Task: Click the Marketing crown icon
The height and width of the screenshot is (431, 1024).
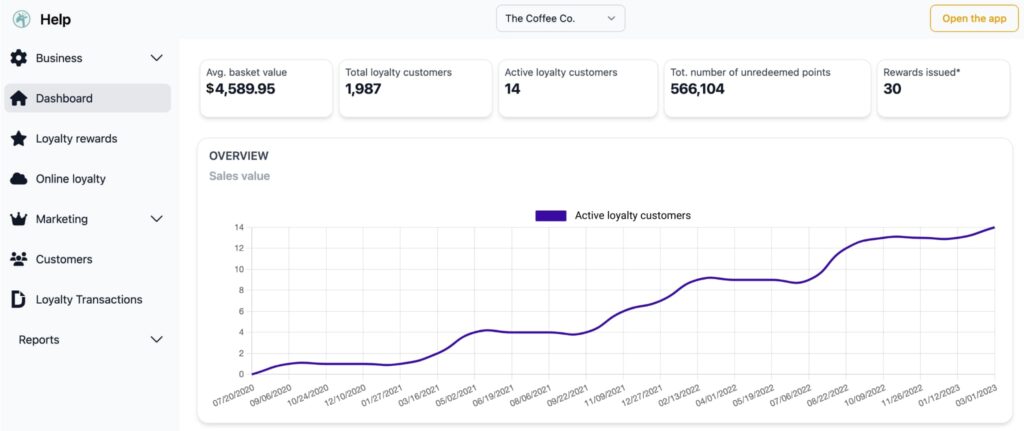Action: 18,219
